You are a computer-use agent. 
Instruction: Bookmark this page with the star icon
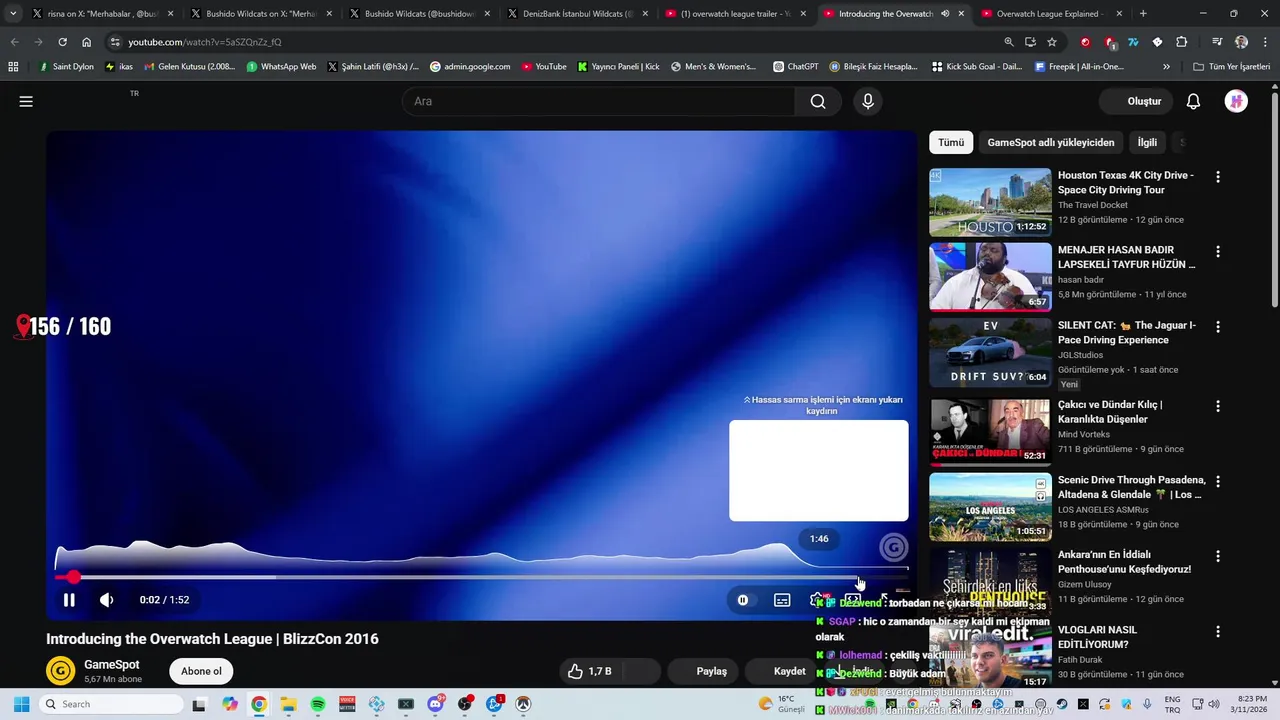1052,42
